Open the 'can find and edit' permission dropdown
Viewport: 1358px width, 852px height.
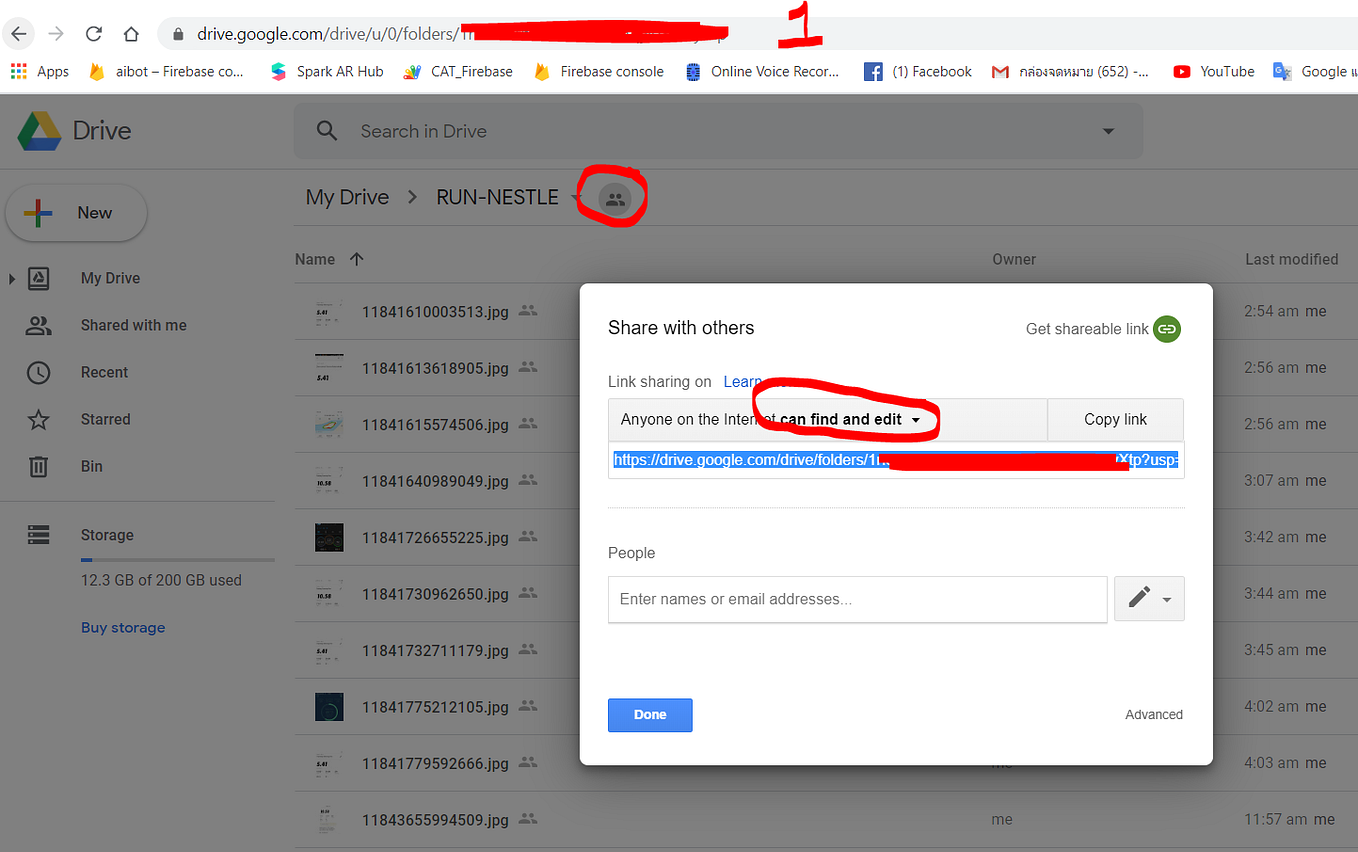point(916,420)
